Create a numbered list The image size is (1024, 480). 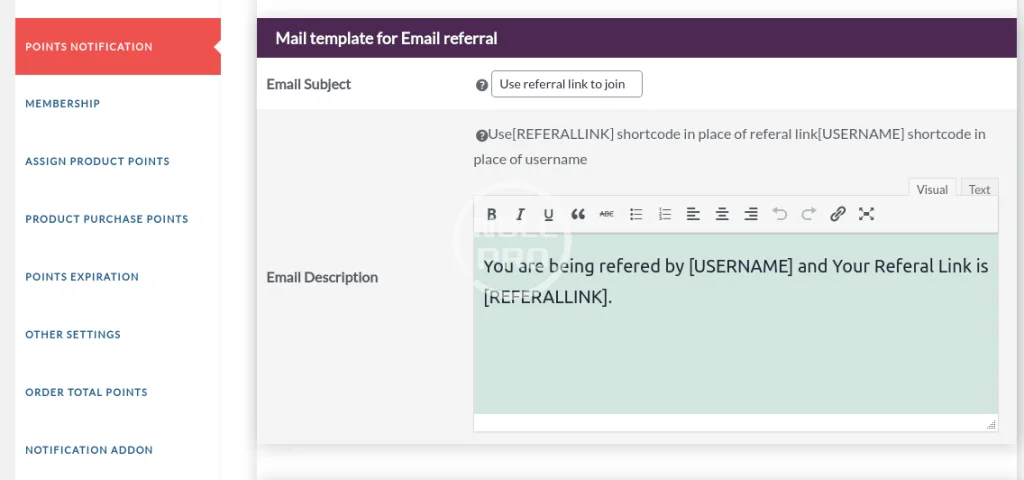pos(665,214)
